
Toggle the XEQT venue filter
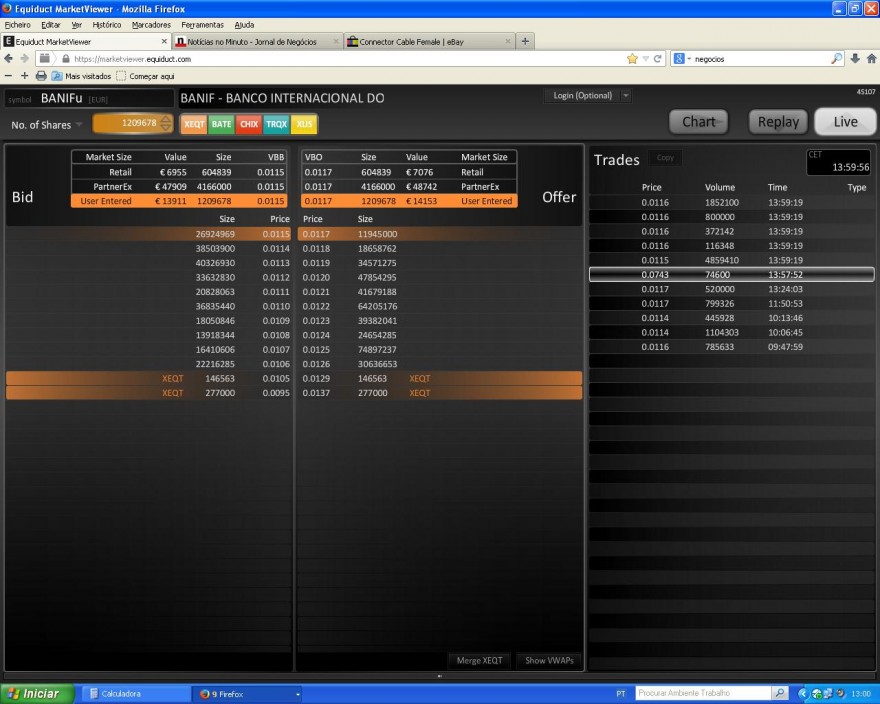(x=194, y=124)
